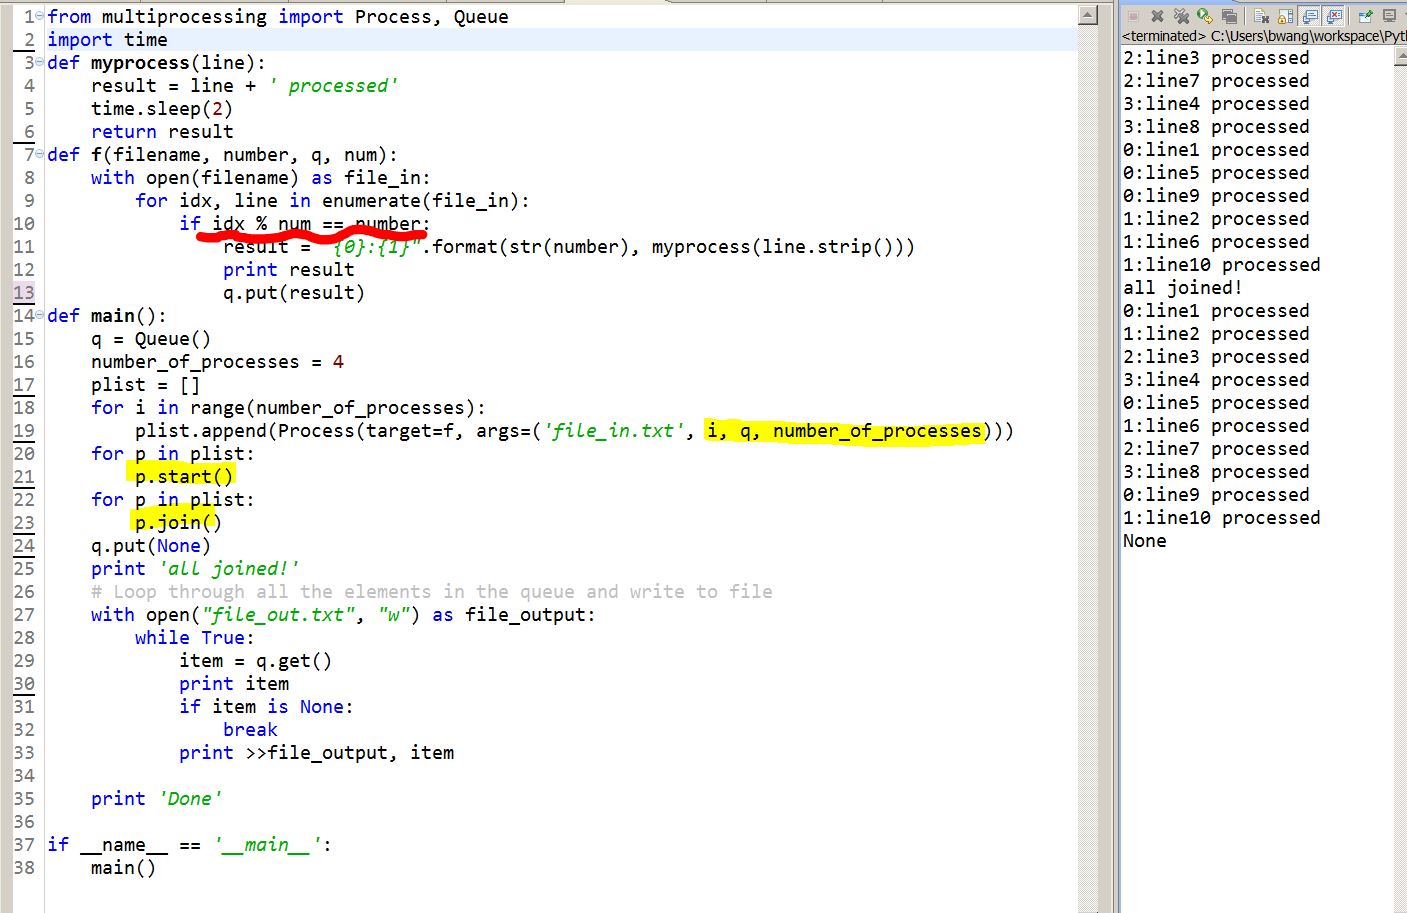The width and height of the screenshot is (1407, 913).
Task: Collapse the main function at line 14
Action: pyautogui.click(x=39, y=316)
